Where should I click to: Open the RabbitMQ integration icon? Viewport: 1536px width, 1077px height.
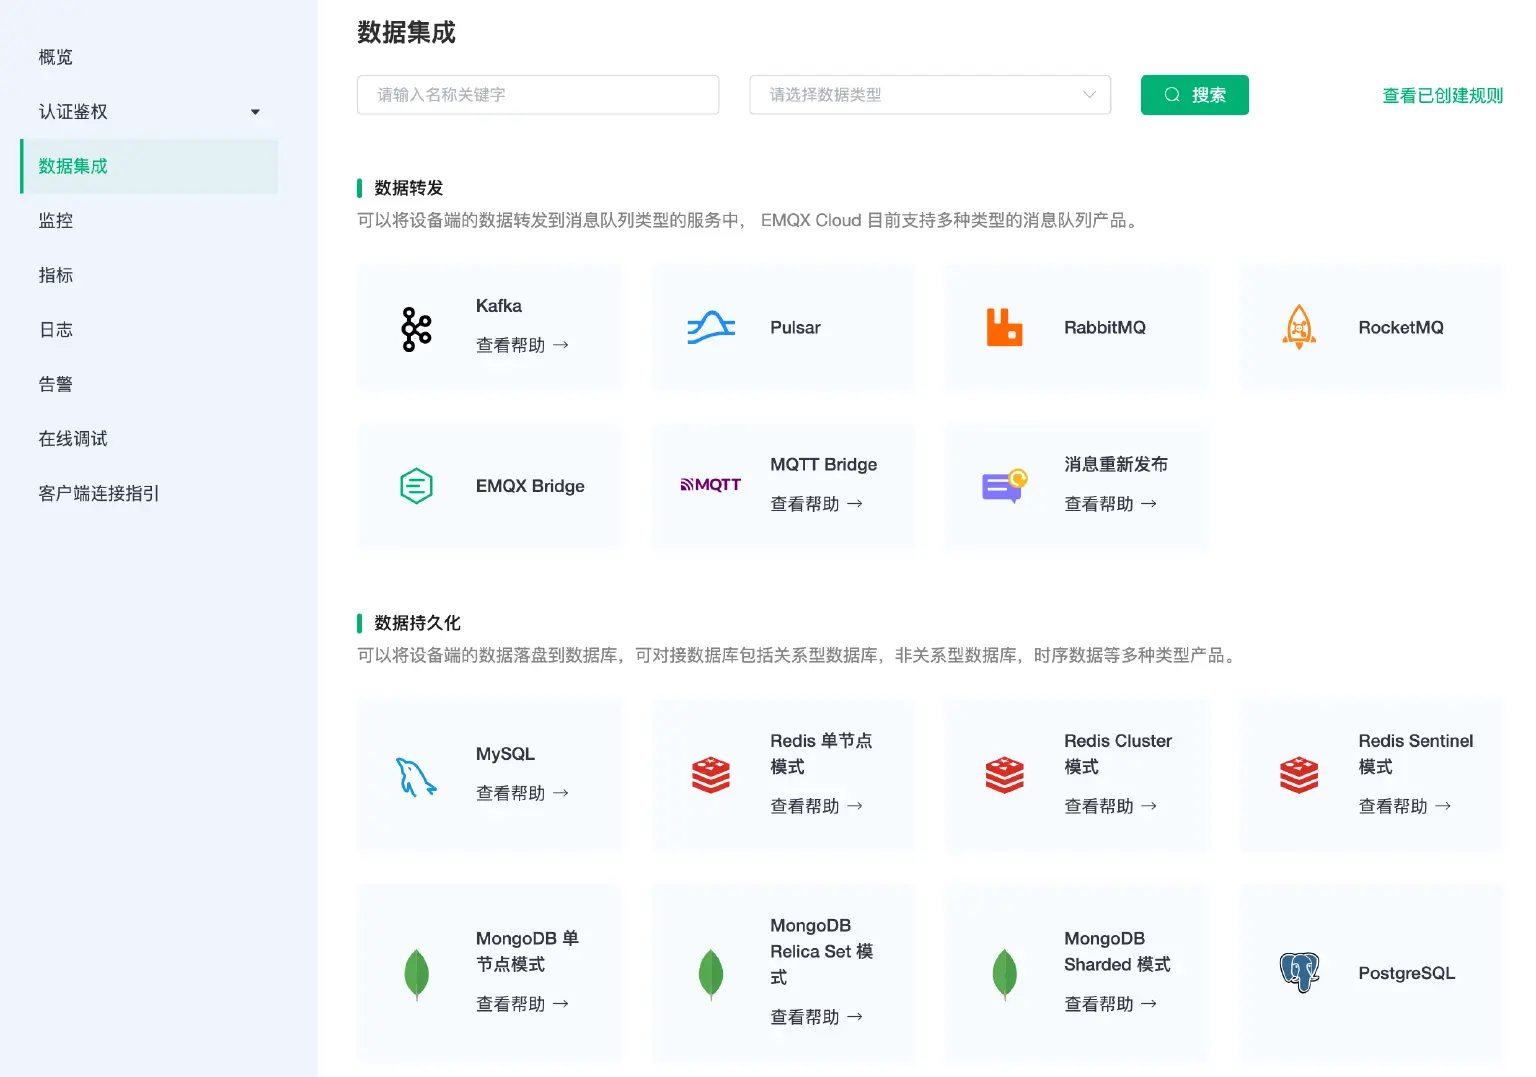(1004, 327)
